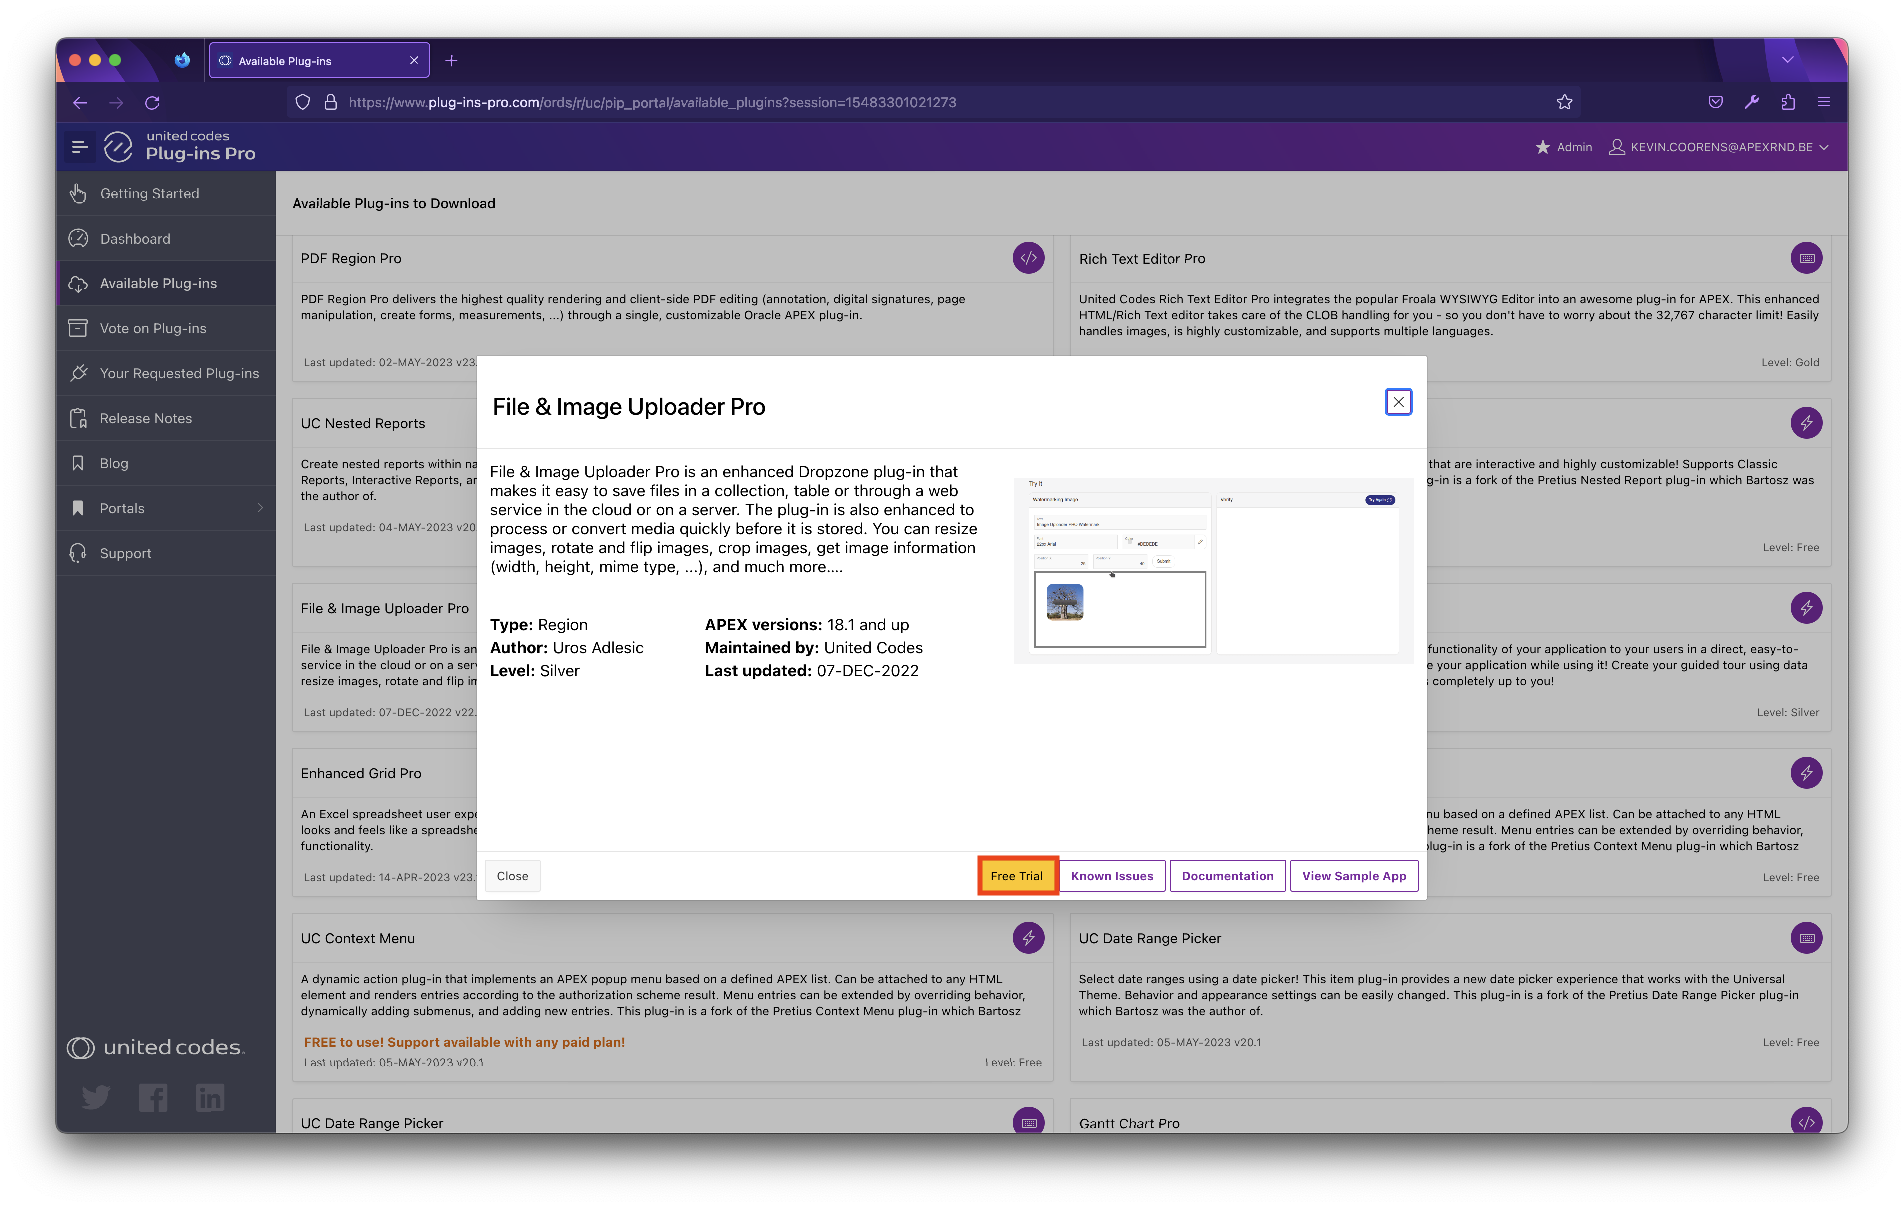Open the Blog sidebar entry

pyautogui.click(x=166, y=463)
